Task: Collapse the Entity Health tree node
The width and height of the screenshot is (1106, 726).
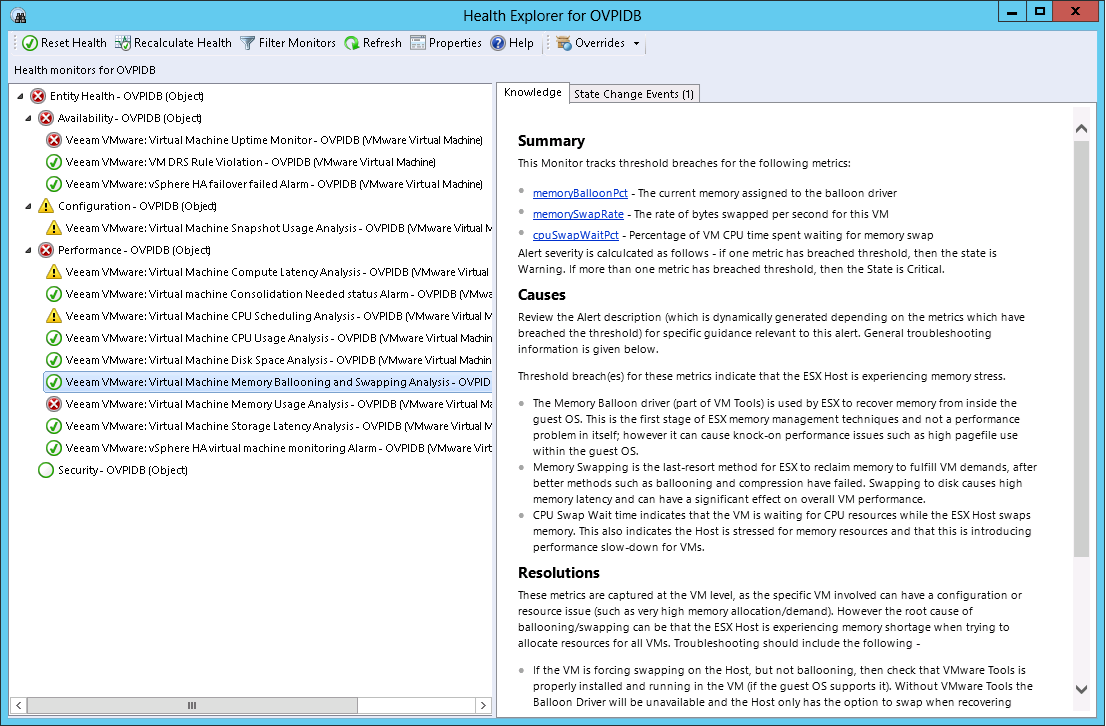Action: 20,96
